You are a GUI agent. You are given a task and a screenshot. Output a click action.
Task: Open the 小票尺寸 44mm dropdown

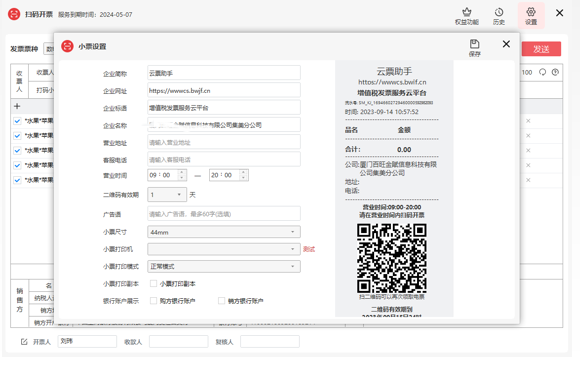(x=224, y=232)
